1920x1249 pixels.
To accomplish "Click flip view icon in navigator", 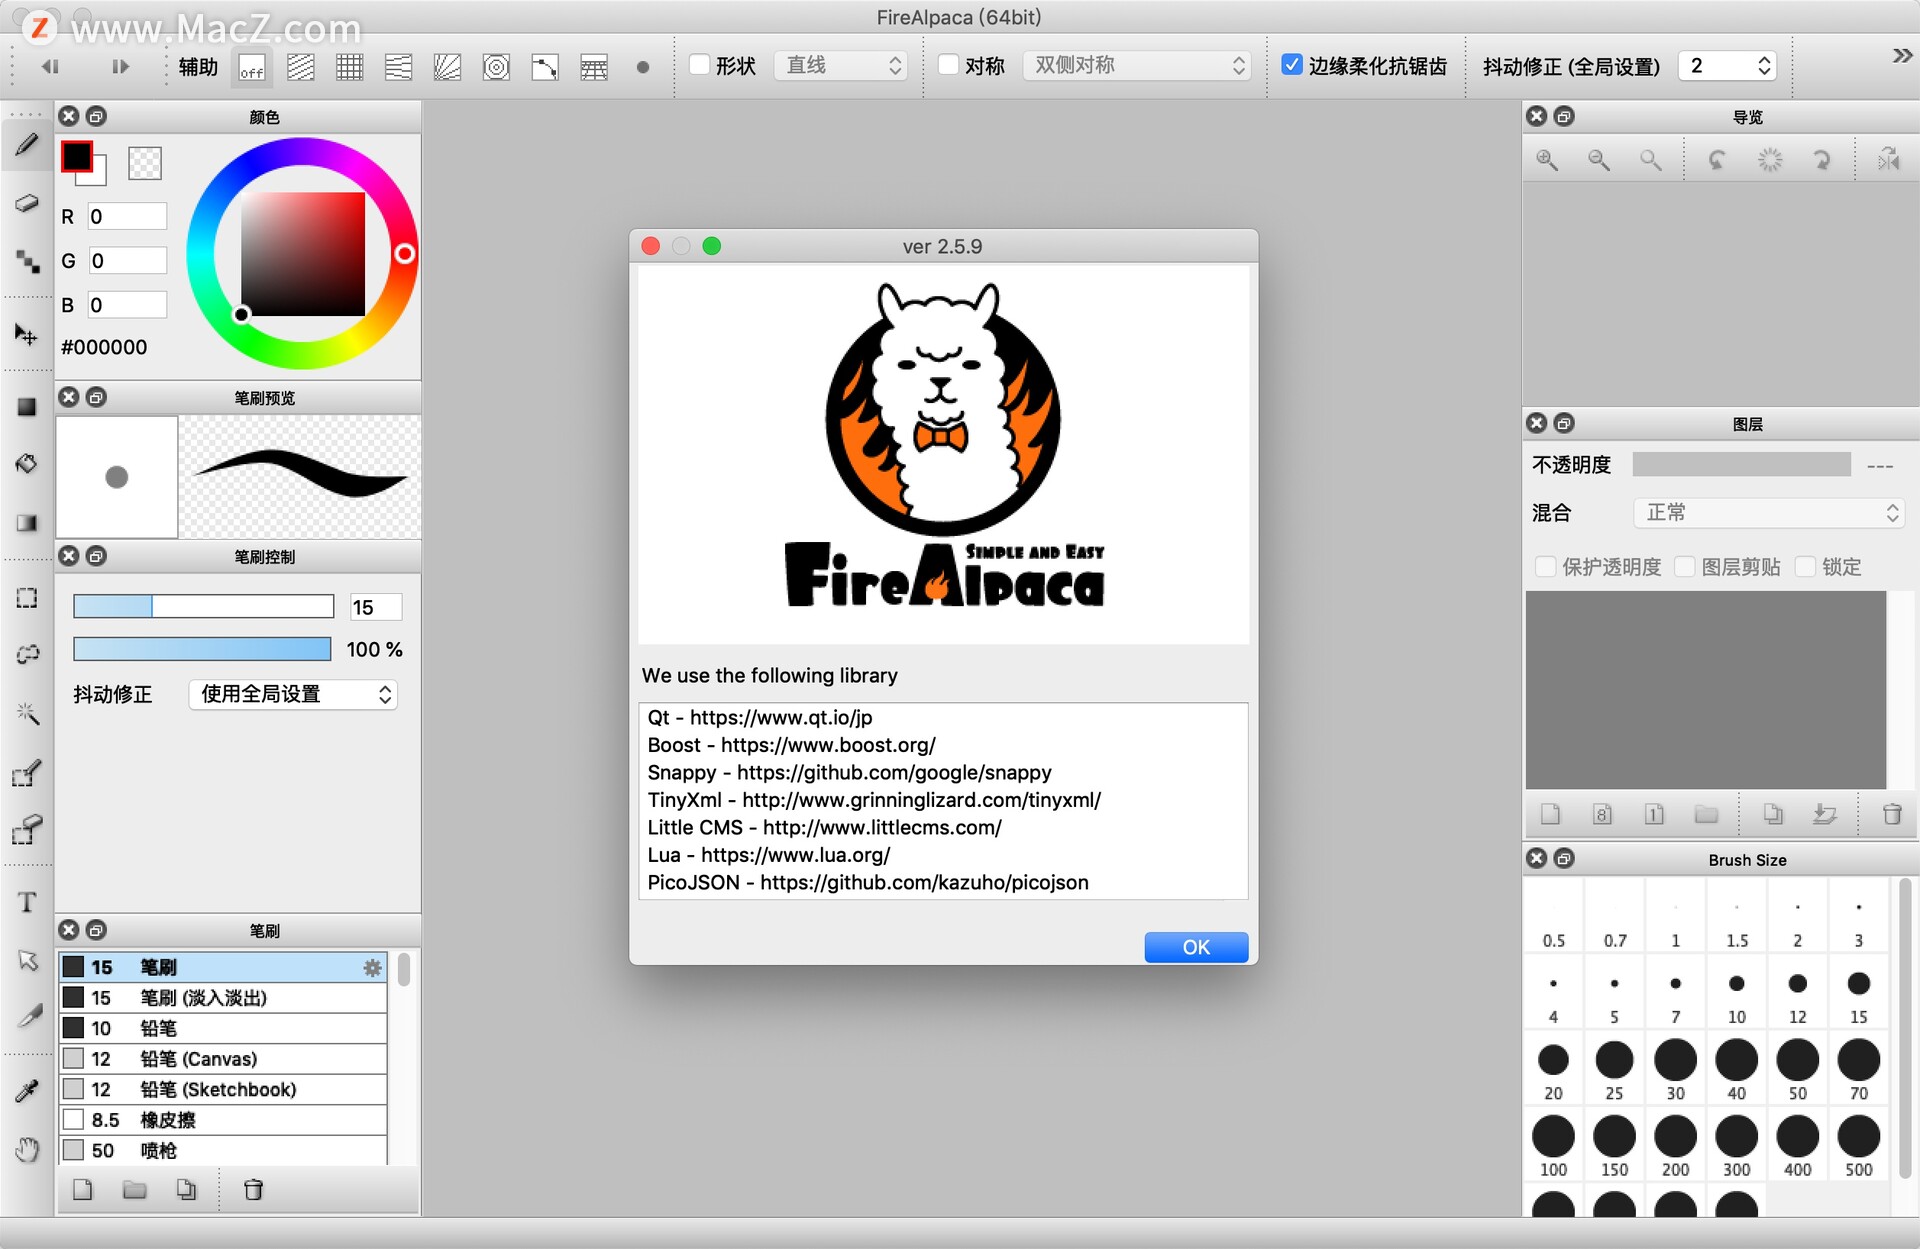I will pyautogui.click(x=1888, y=160).
